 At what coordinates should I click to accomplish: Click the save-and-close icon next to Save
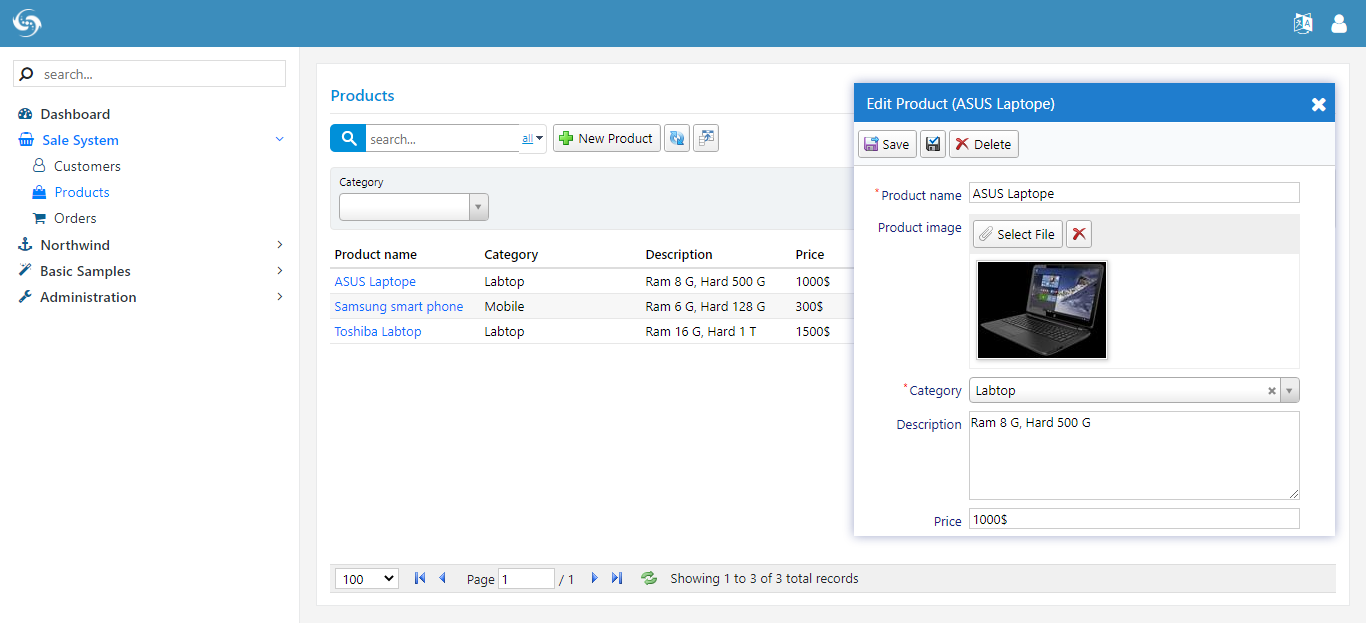[932, 143]
